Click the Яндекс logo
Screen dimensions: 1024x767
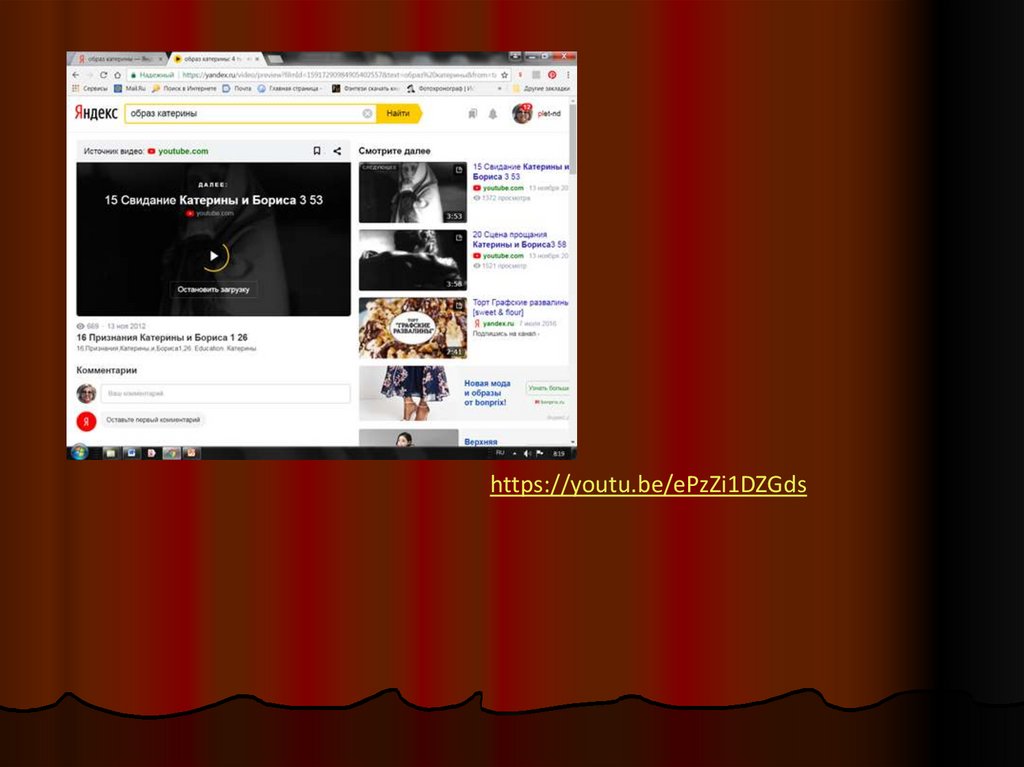[95, 113]
